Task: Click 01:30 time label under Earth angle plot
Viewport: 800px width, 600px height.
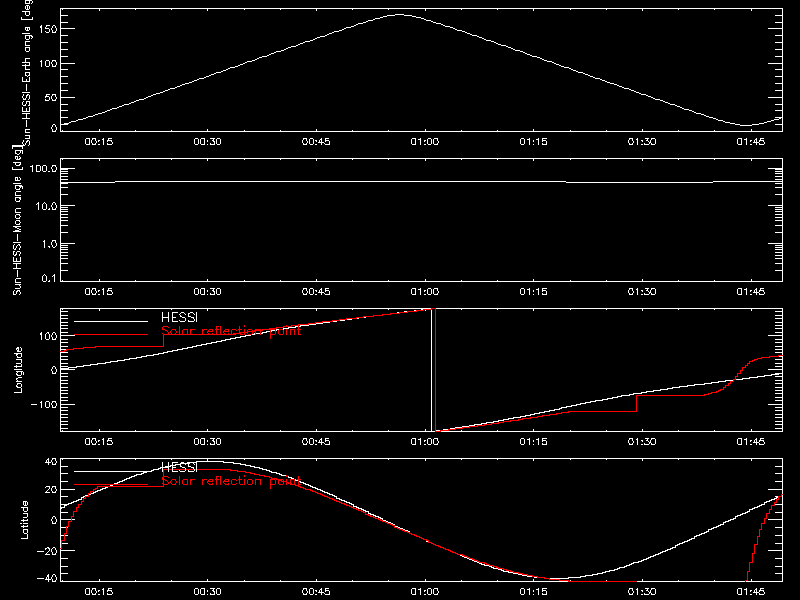Action: pyautogui.click(x=642, y=142)
